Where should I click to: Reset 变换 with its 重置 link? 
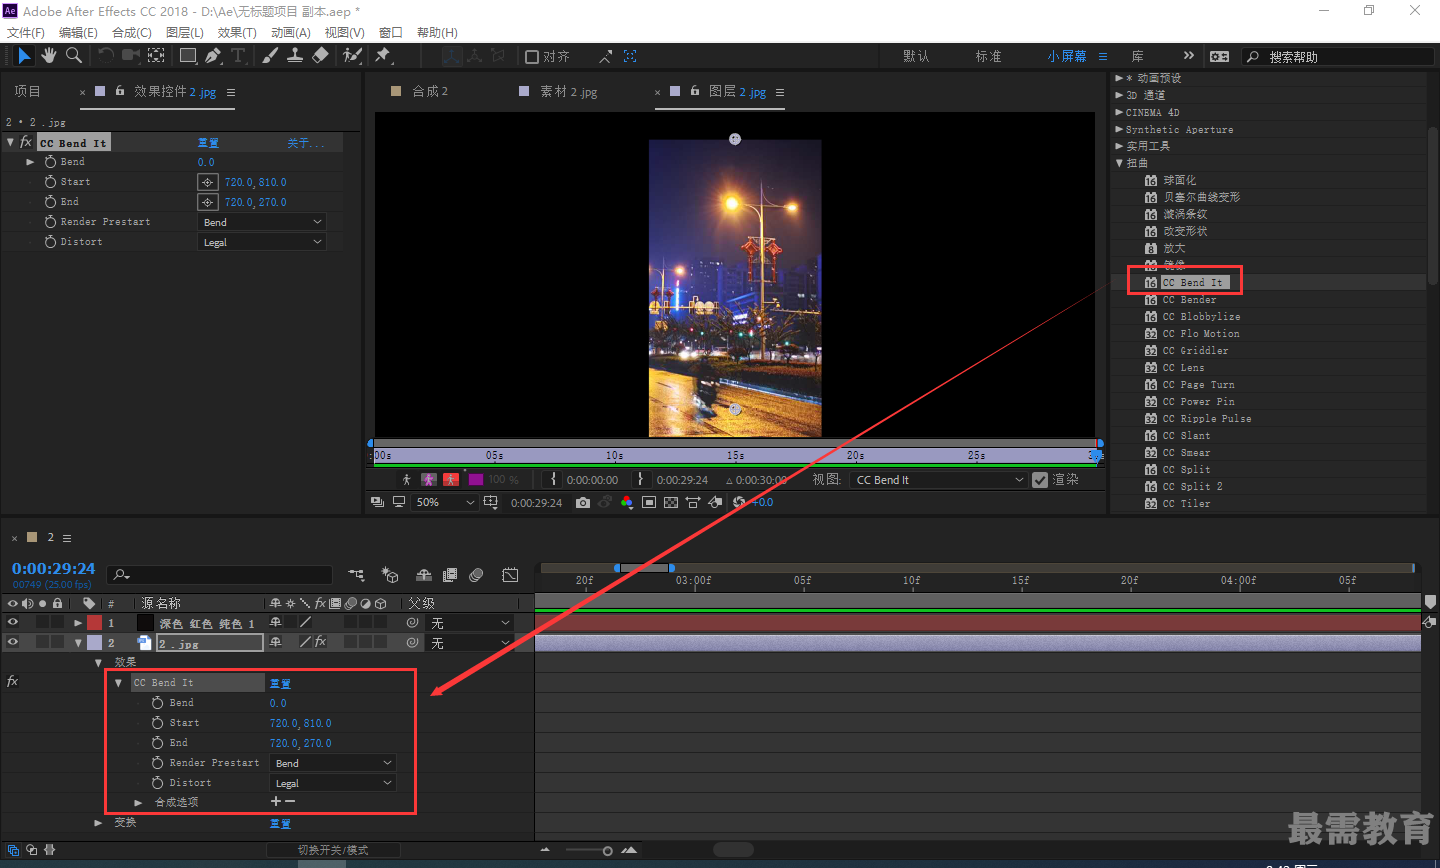click(280, 823)
